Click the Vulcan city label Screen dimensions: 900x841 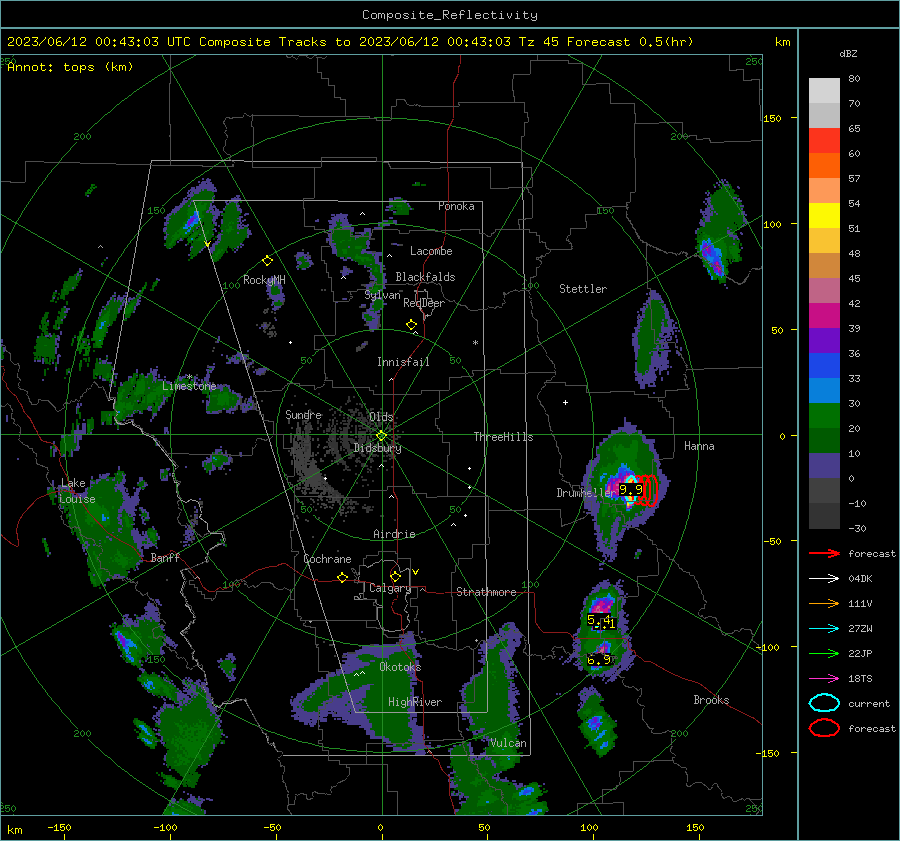pos(508,743)
